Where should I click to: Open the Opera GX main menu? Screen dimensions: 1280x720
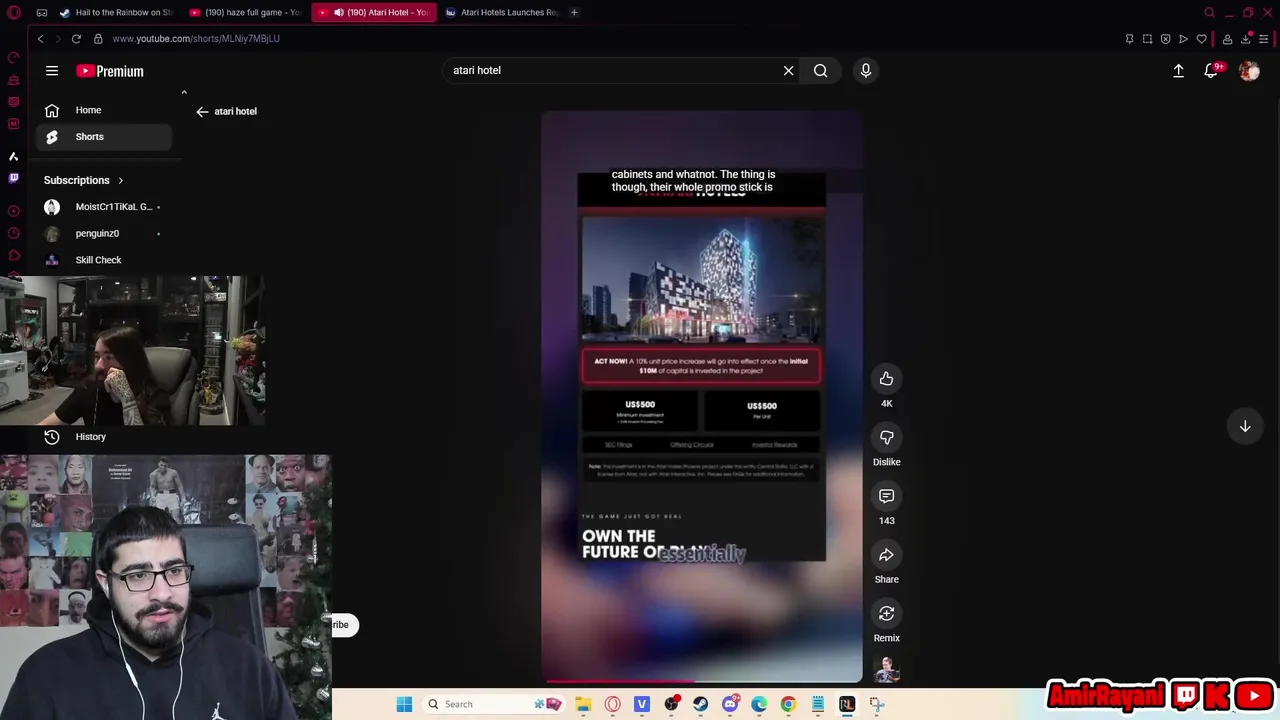click(14, 12)
